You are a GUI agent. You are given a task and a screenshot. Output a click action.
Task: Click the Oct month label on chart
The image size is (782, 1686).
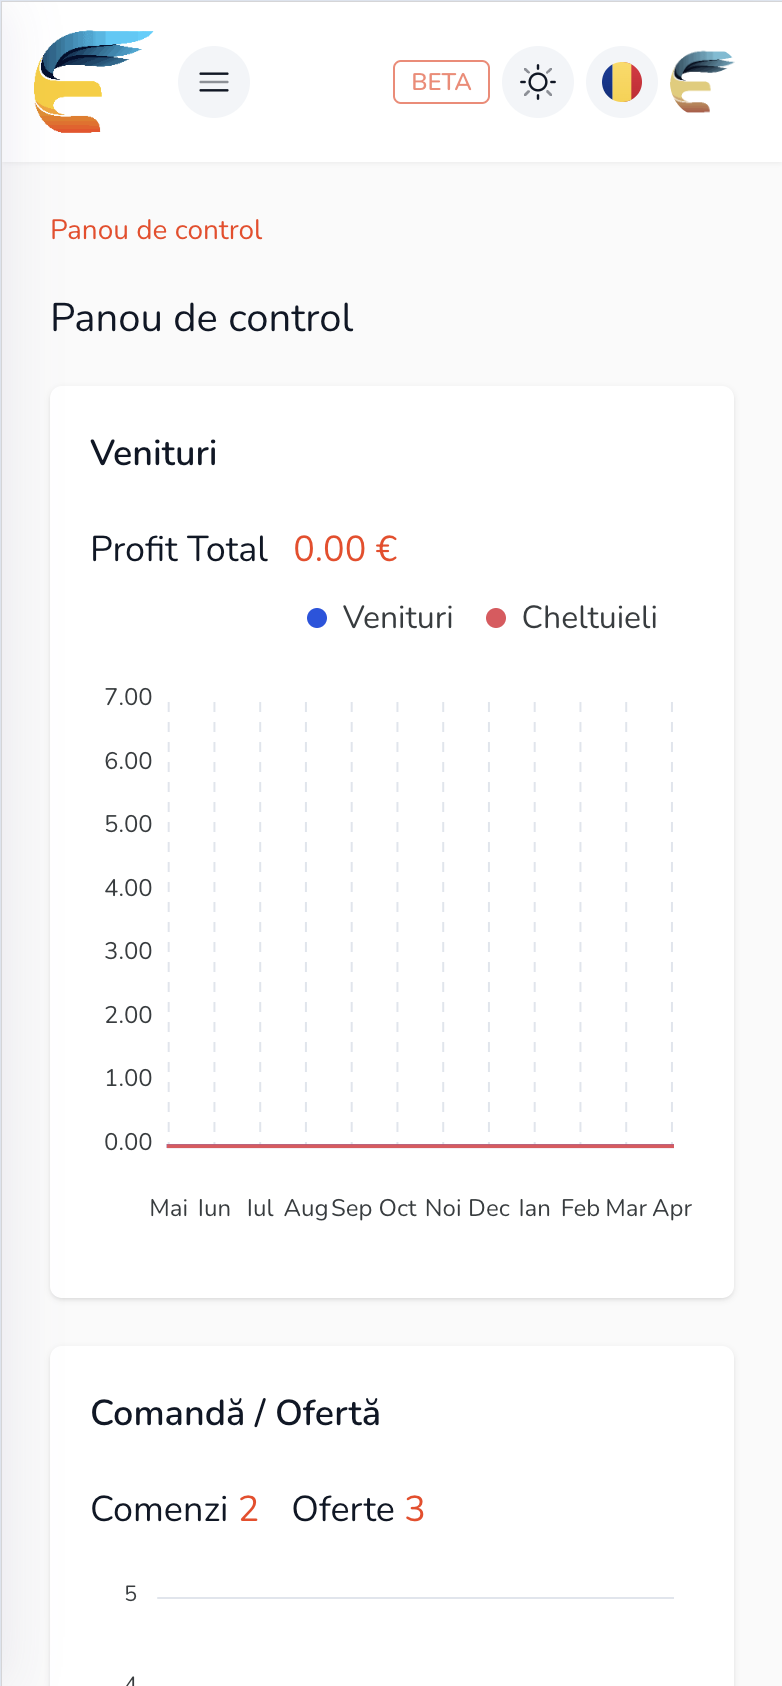click(x=397, y=1208)
